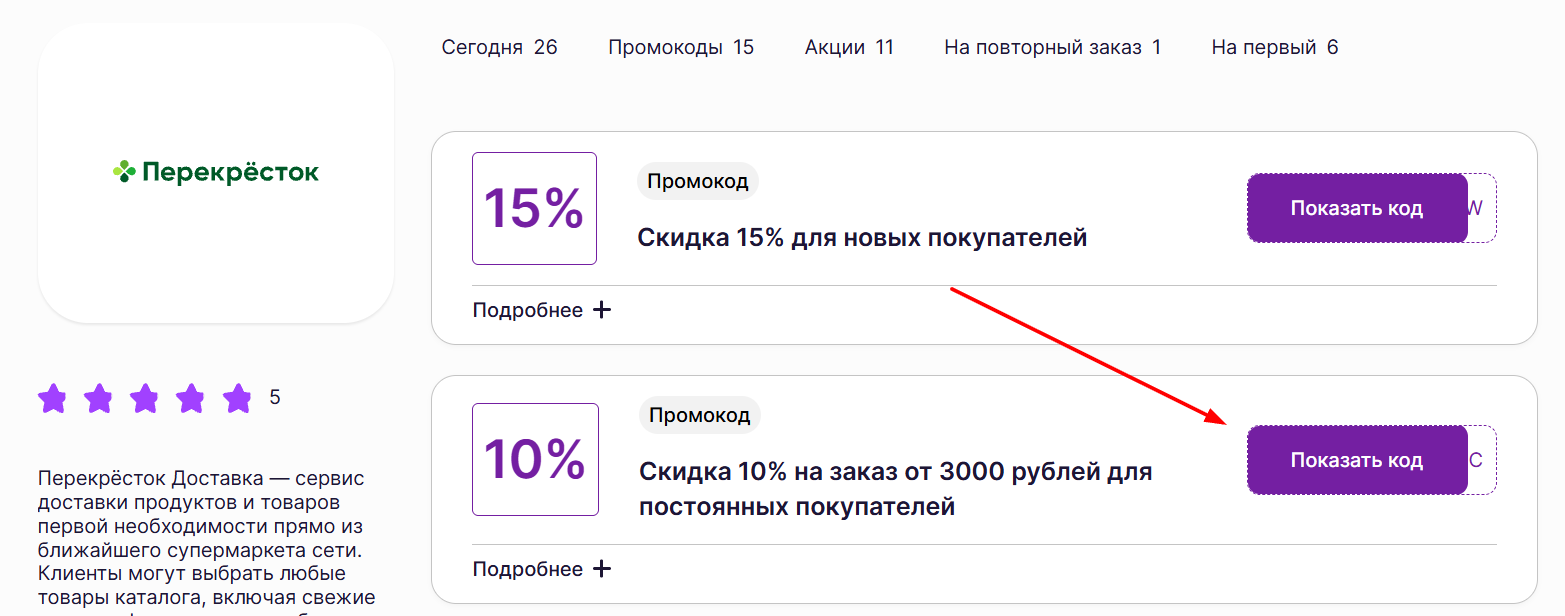Click the green clover icon in the logo

pos(124,172)
